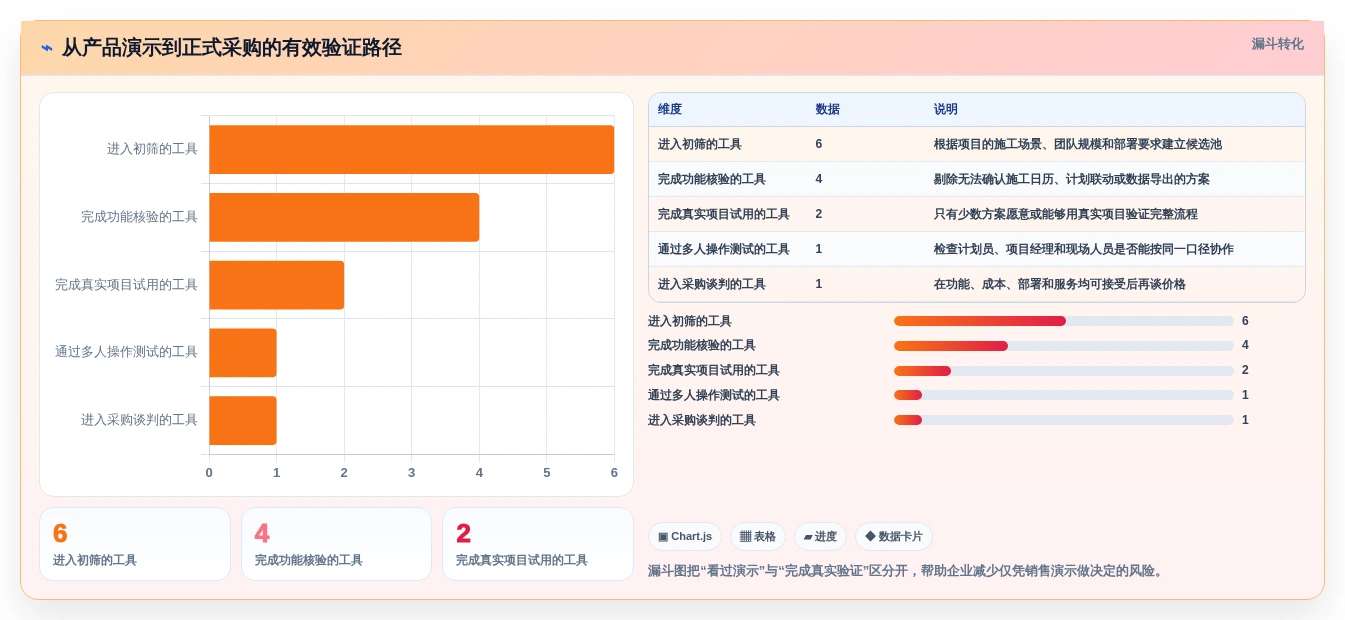Click the 完成功能核验的工具 progress bar

point(1064,346)
